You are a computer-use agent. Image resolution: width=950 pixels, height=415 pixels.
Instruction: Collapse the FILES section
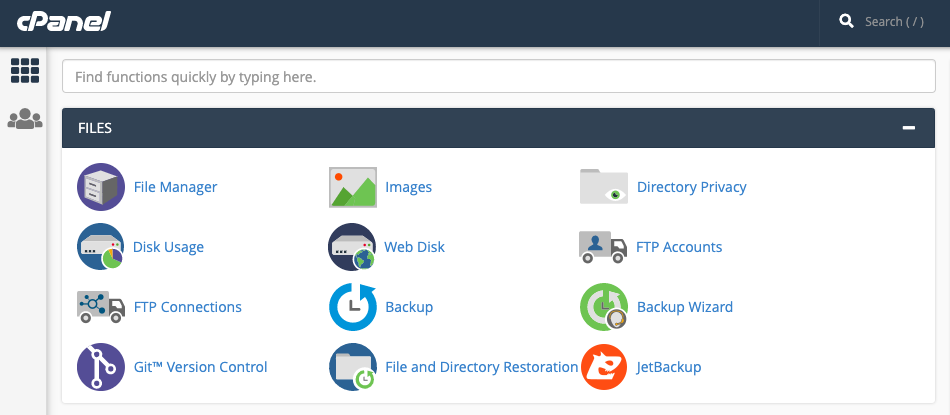pyautogui.click(x=908, y=128)
